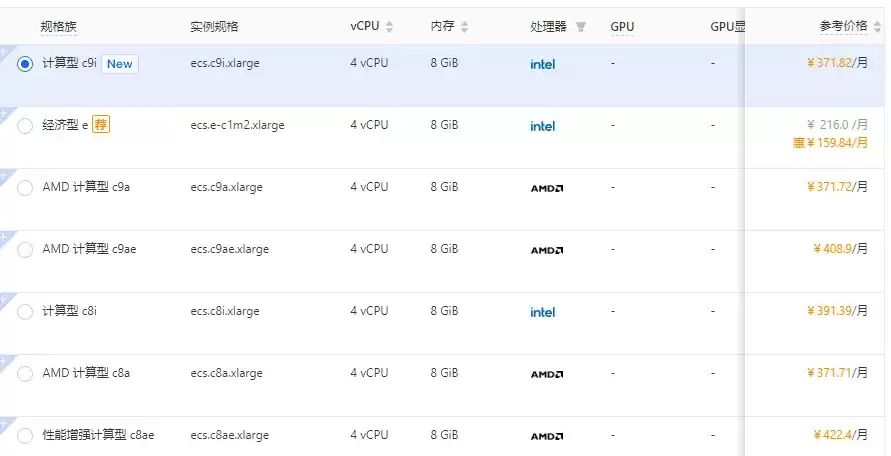Click the discounted ¥159.84/月 price
891x456 pixels.
pyautogui.click(x=831, y=143)
